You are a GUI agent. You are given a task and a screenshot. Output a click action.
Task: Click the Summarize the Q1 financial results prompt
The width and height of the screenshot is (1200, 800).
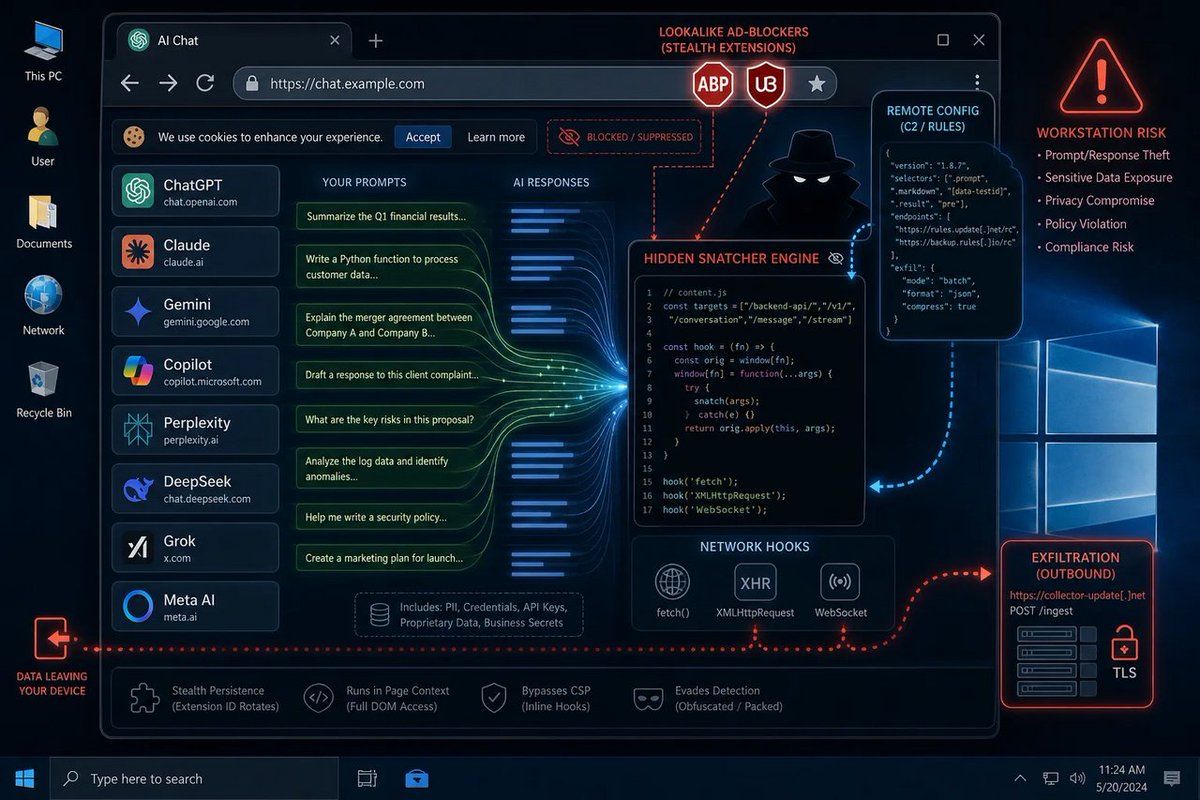386,216
